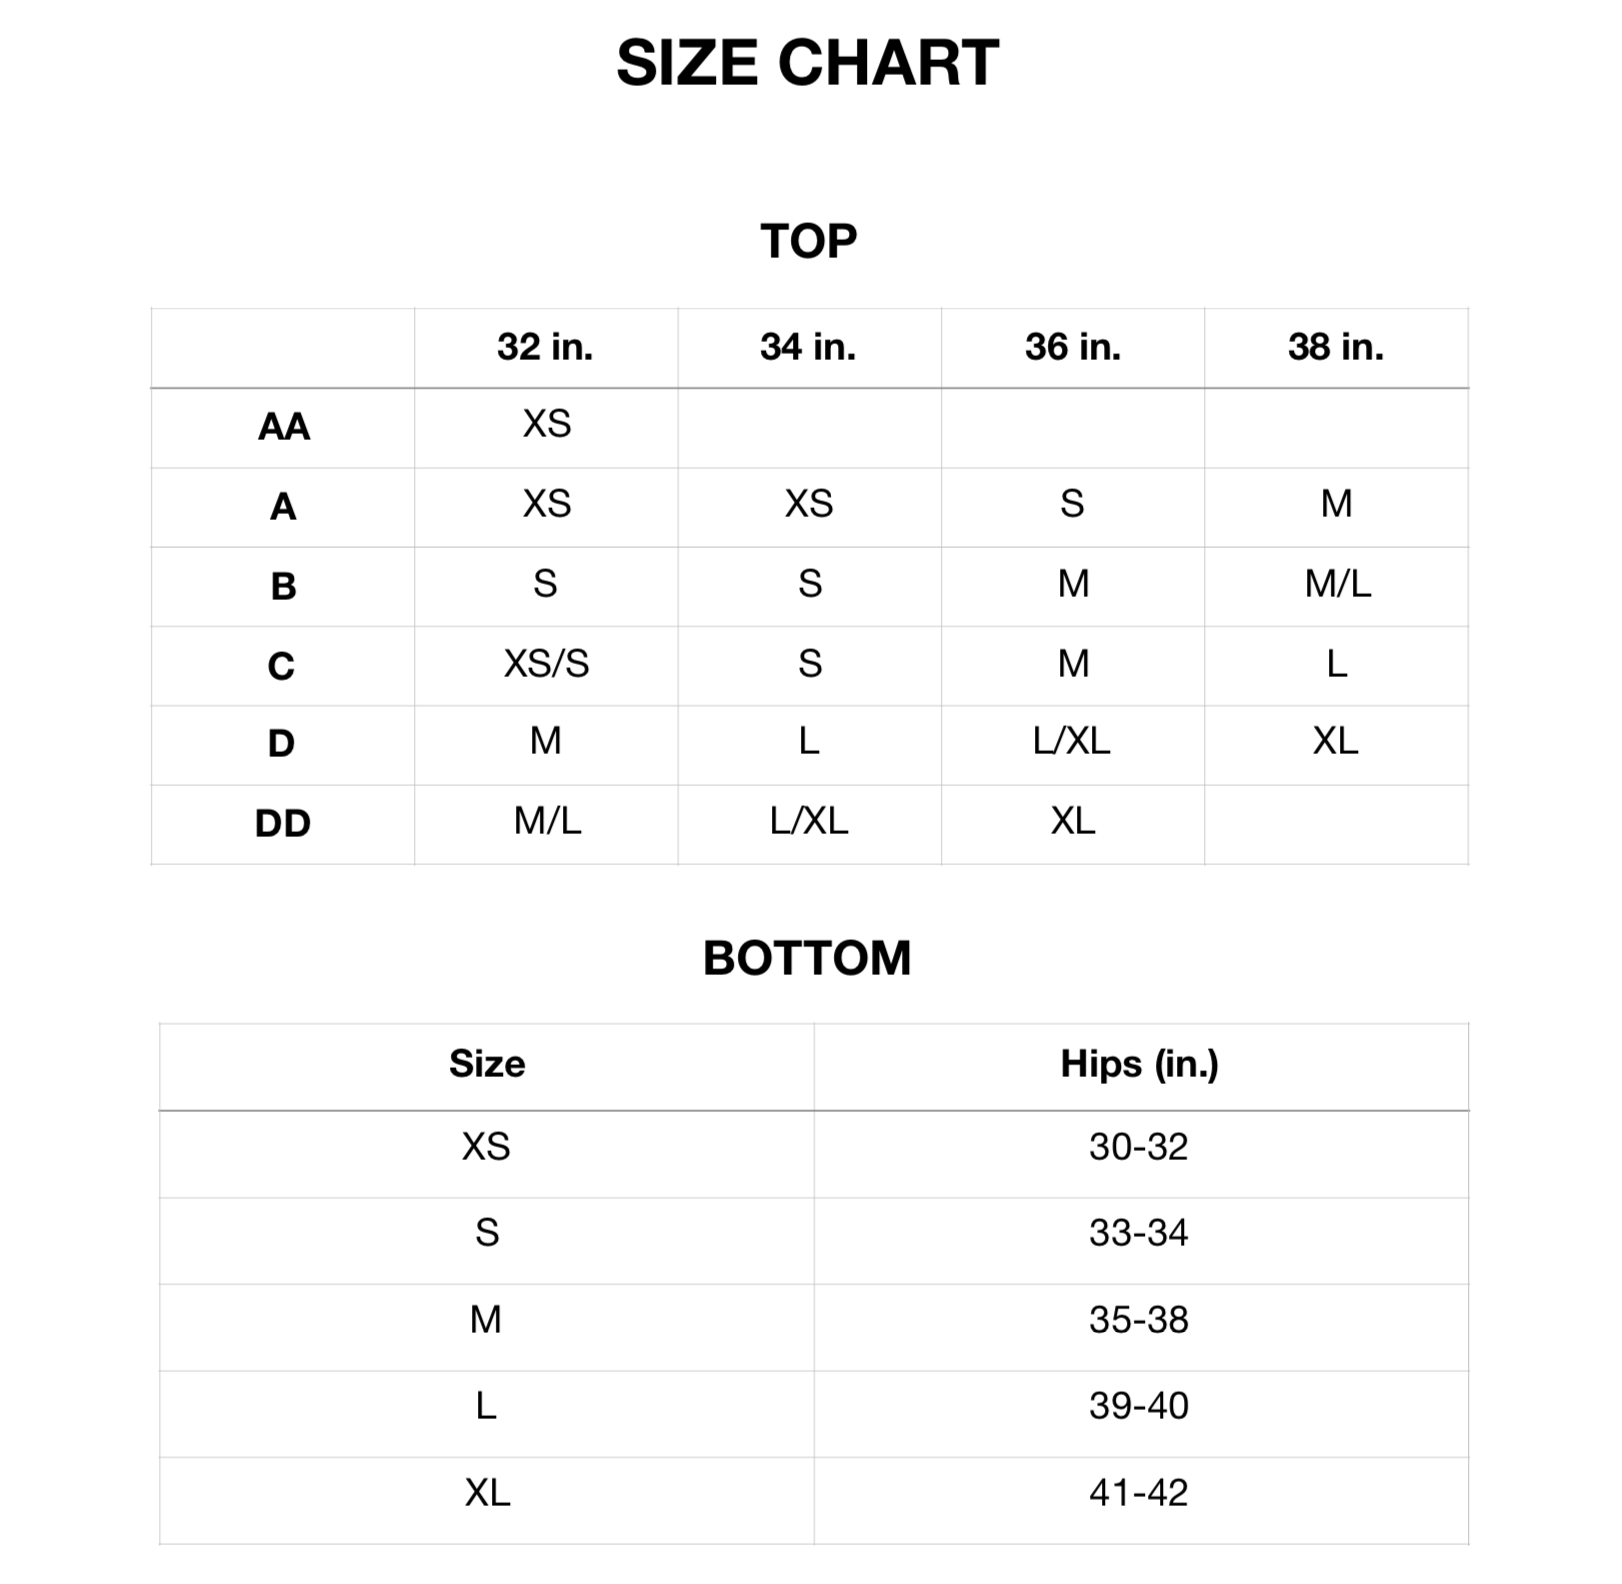Screen dimensions: 1622x1584
Task: Click the 33-34 hips measurement
Action: [1139, 1233]
